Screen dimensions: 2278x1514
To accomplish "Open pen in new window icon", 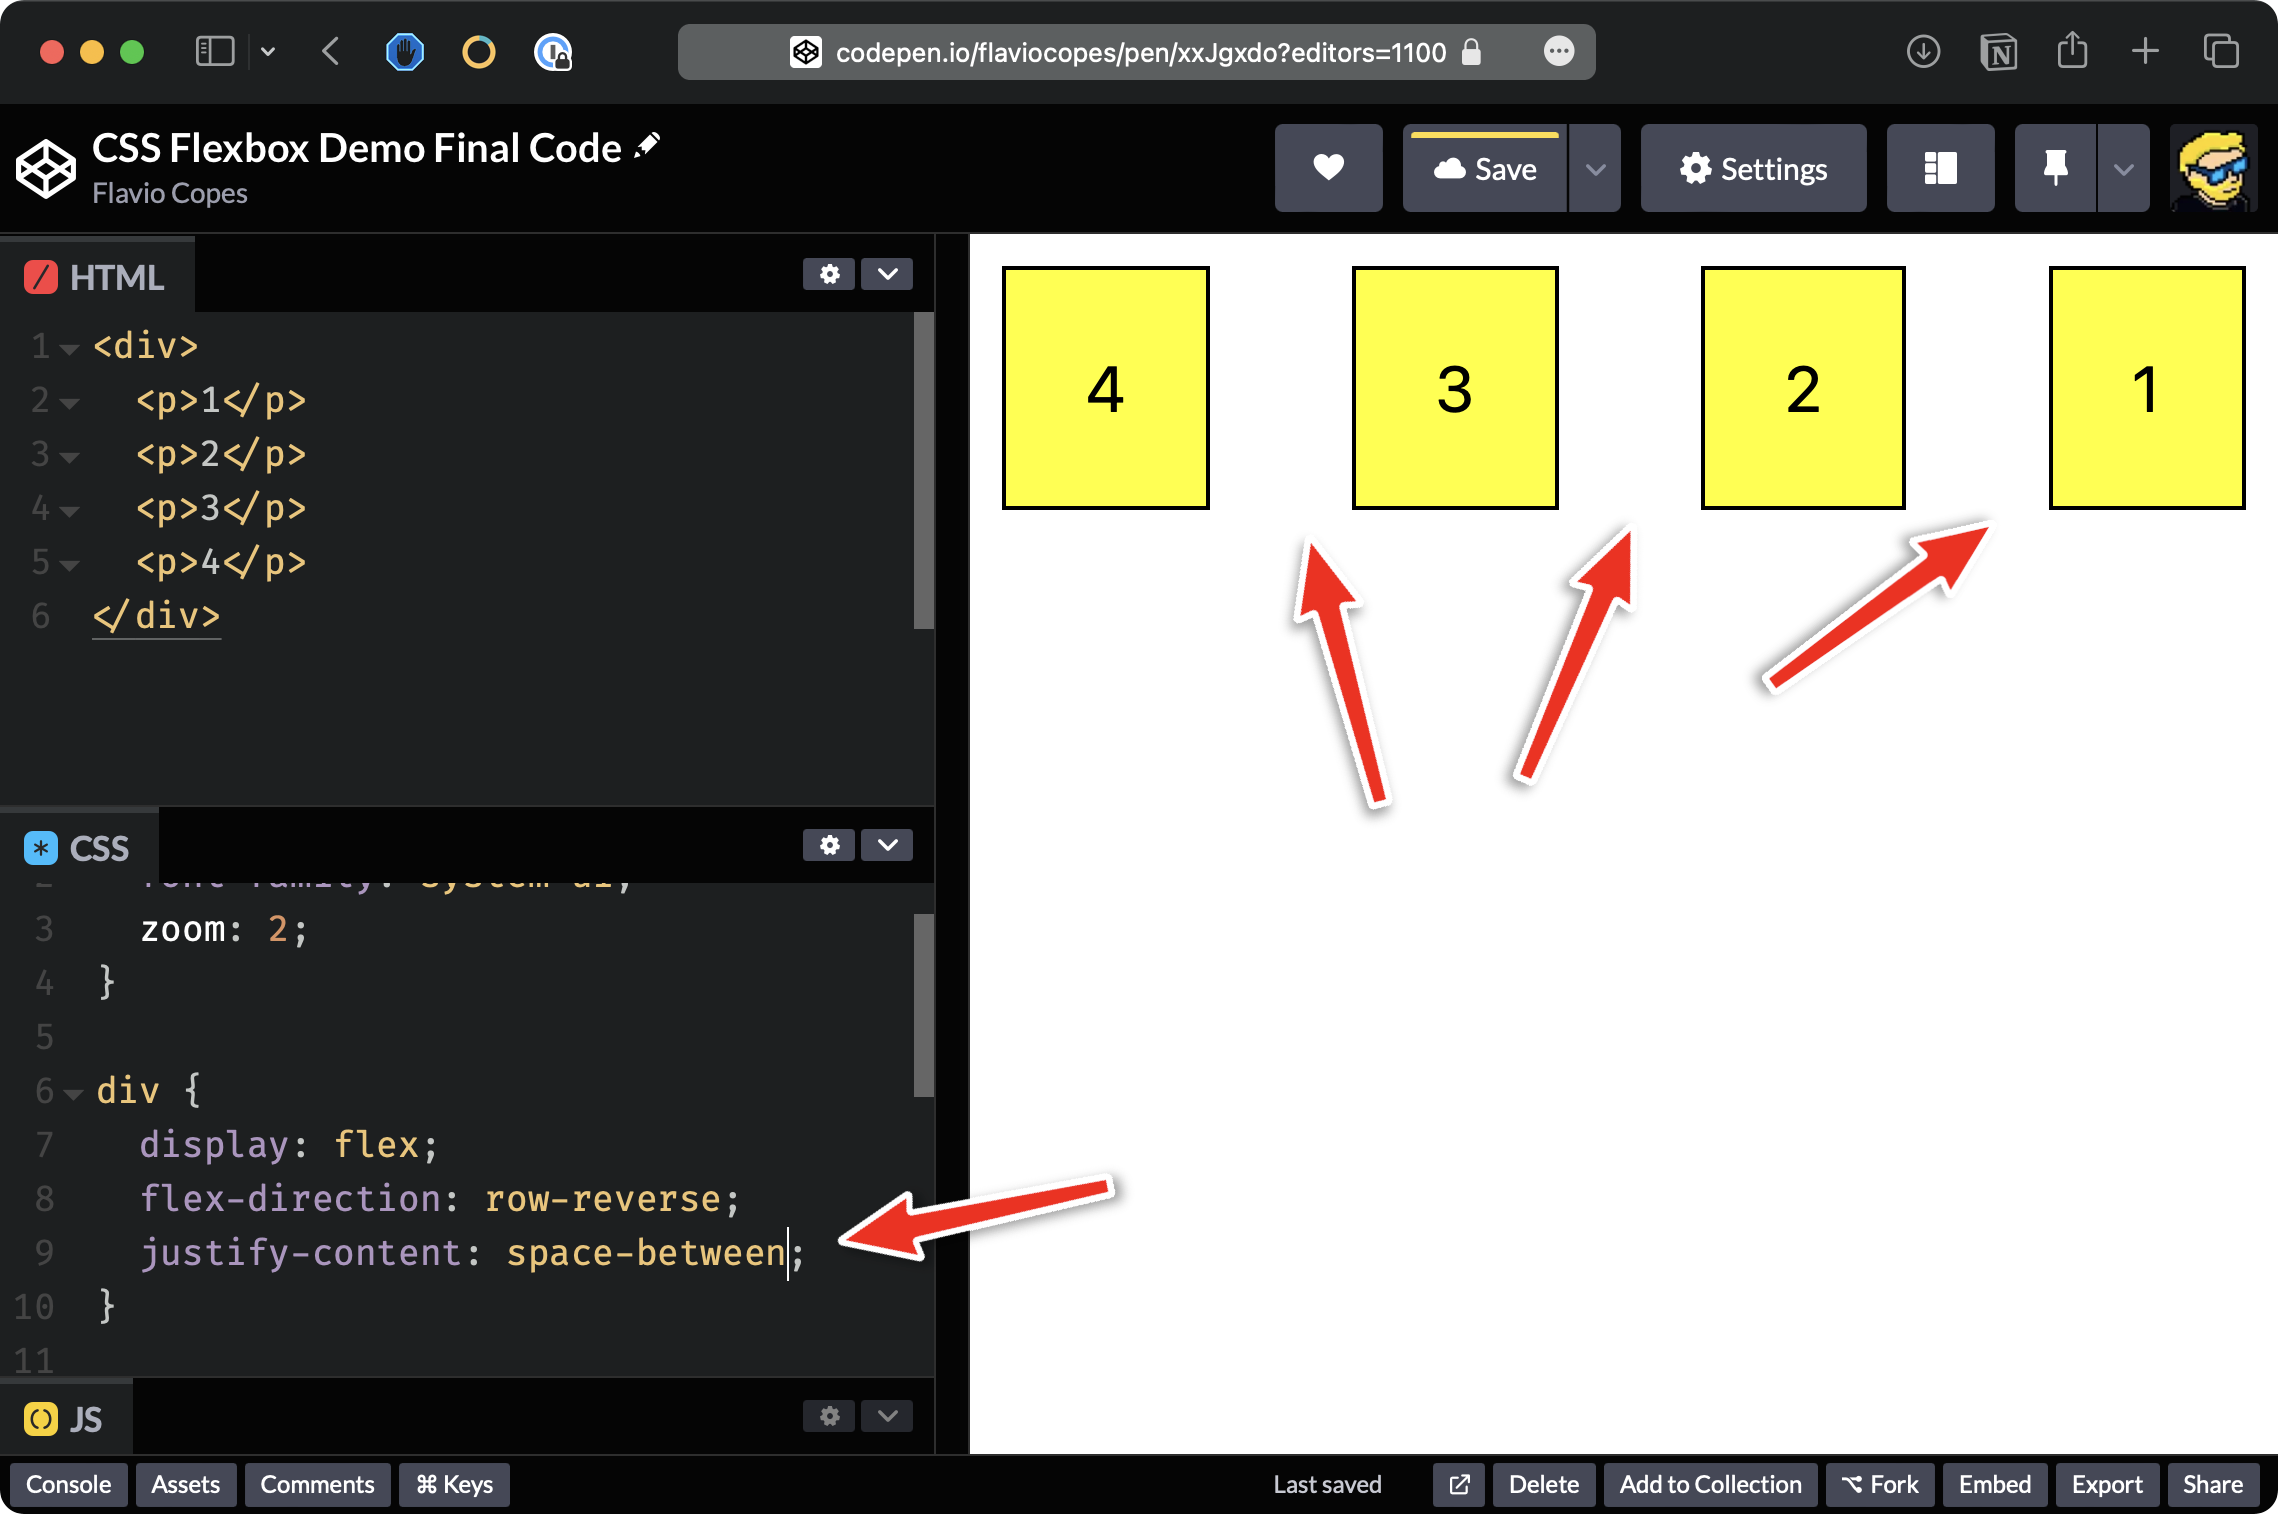I will (x=1460, y=1484).
